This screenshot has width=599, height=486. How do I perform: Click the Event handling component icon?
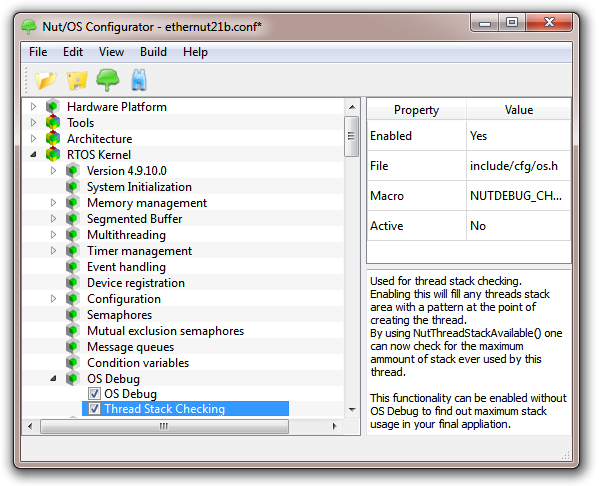[73, 267]
